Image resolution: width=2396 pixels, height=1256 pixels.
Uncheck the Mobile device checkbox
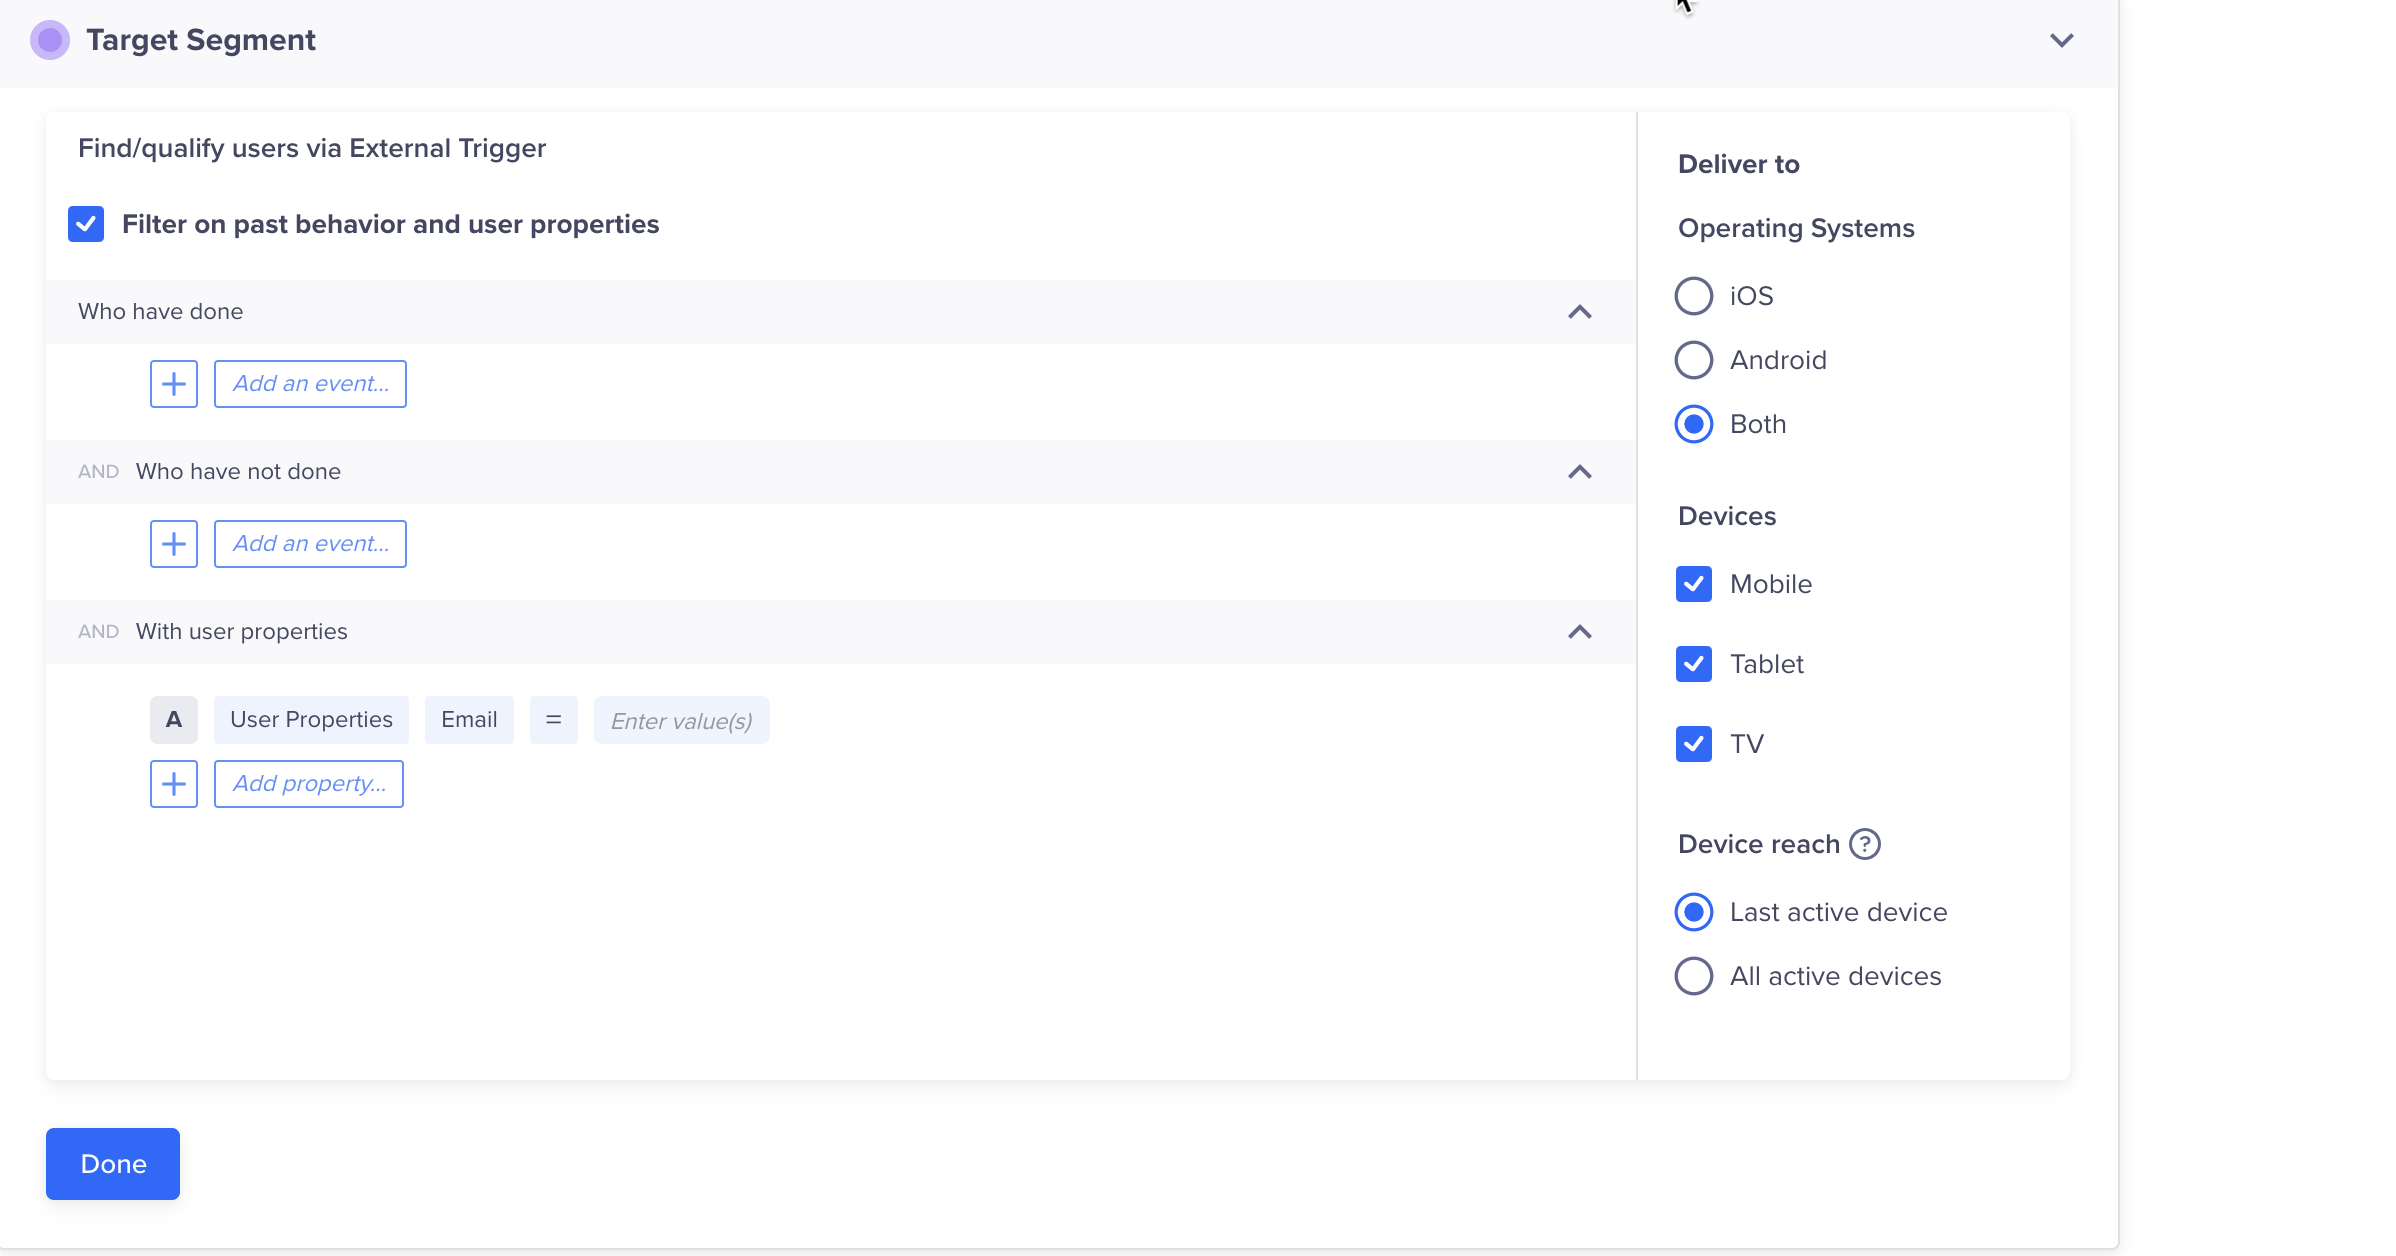1694,584
